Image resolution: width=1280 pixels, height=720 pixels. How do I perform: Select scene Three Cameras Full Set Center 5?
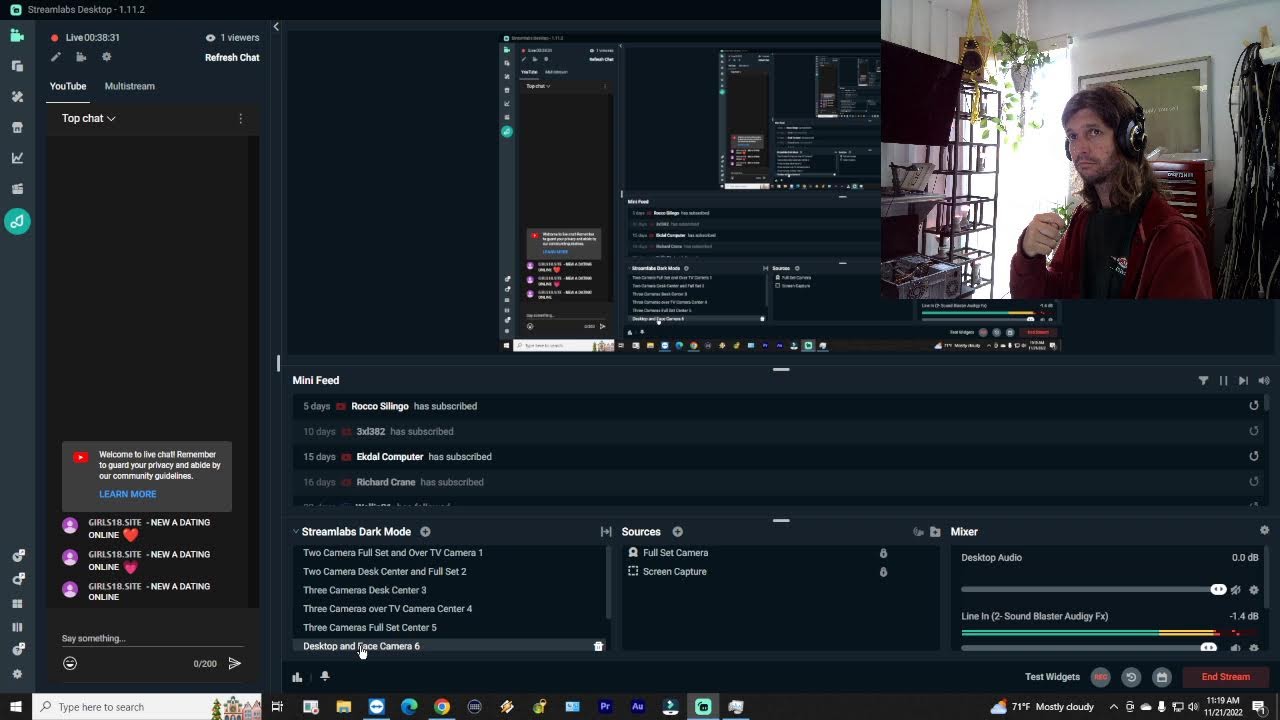point(370,628)
